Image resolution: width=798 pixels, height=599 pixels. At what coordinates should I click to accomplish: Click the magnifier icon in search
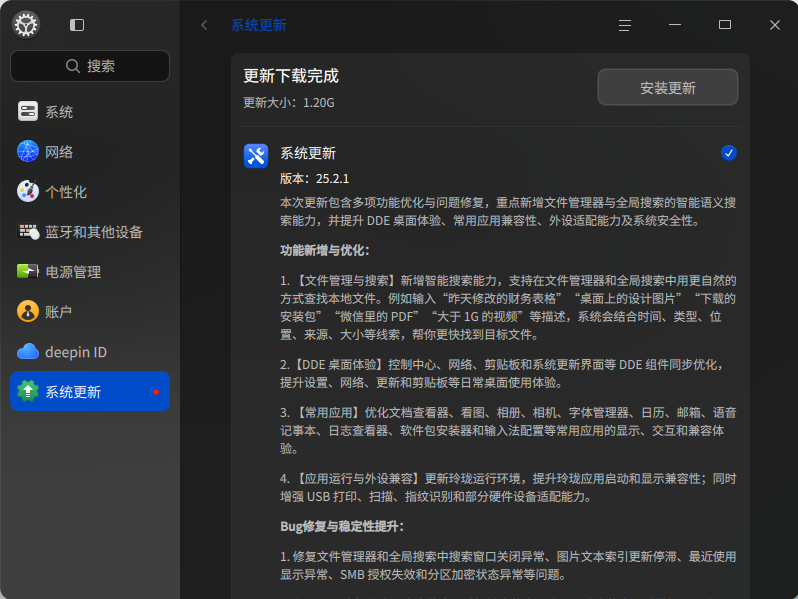(73, 66)
